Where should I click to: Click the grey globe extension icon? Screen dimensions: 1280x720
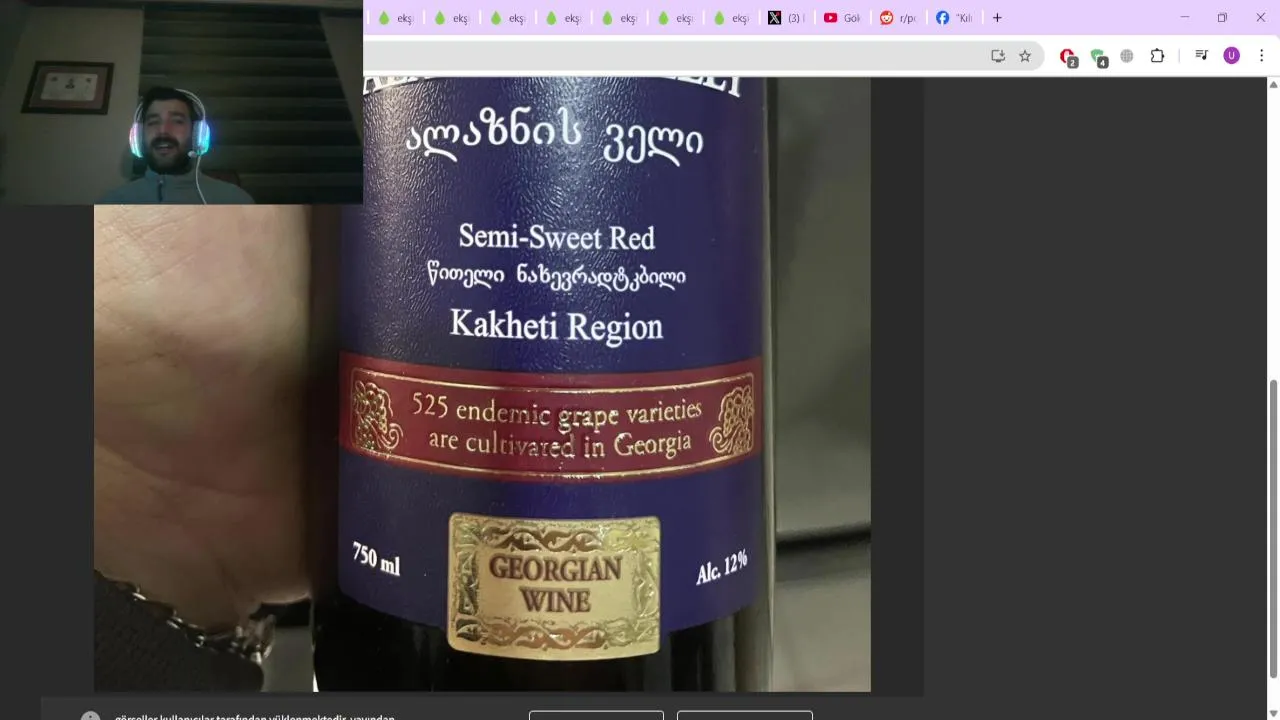[1127, 56]
